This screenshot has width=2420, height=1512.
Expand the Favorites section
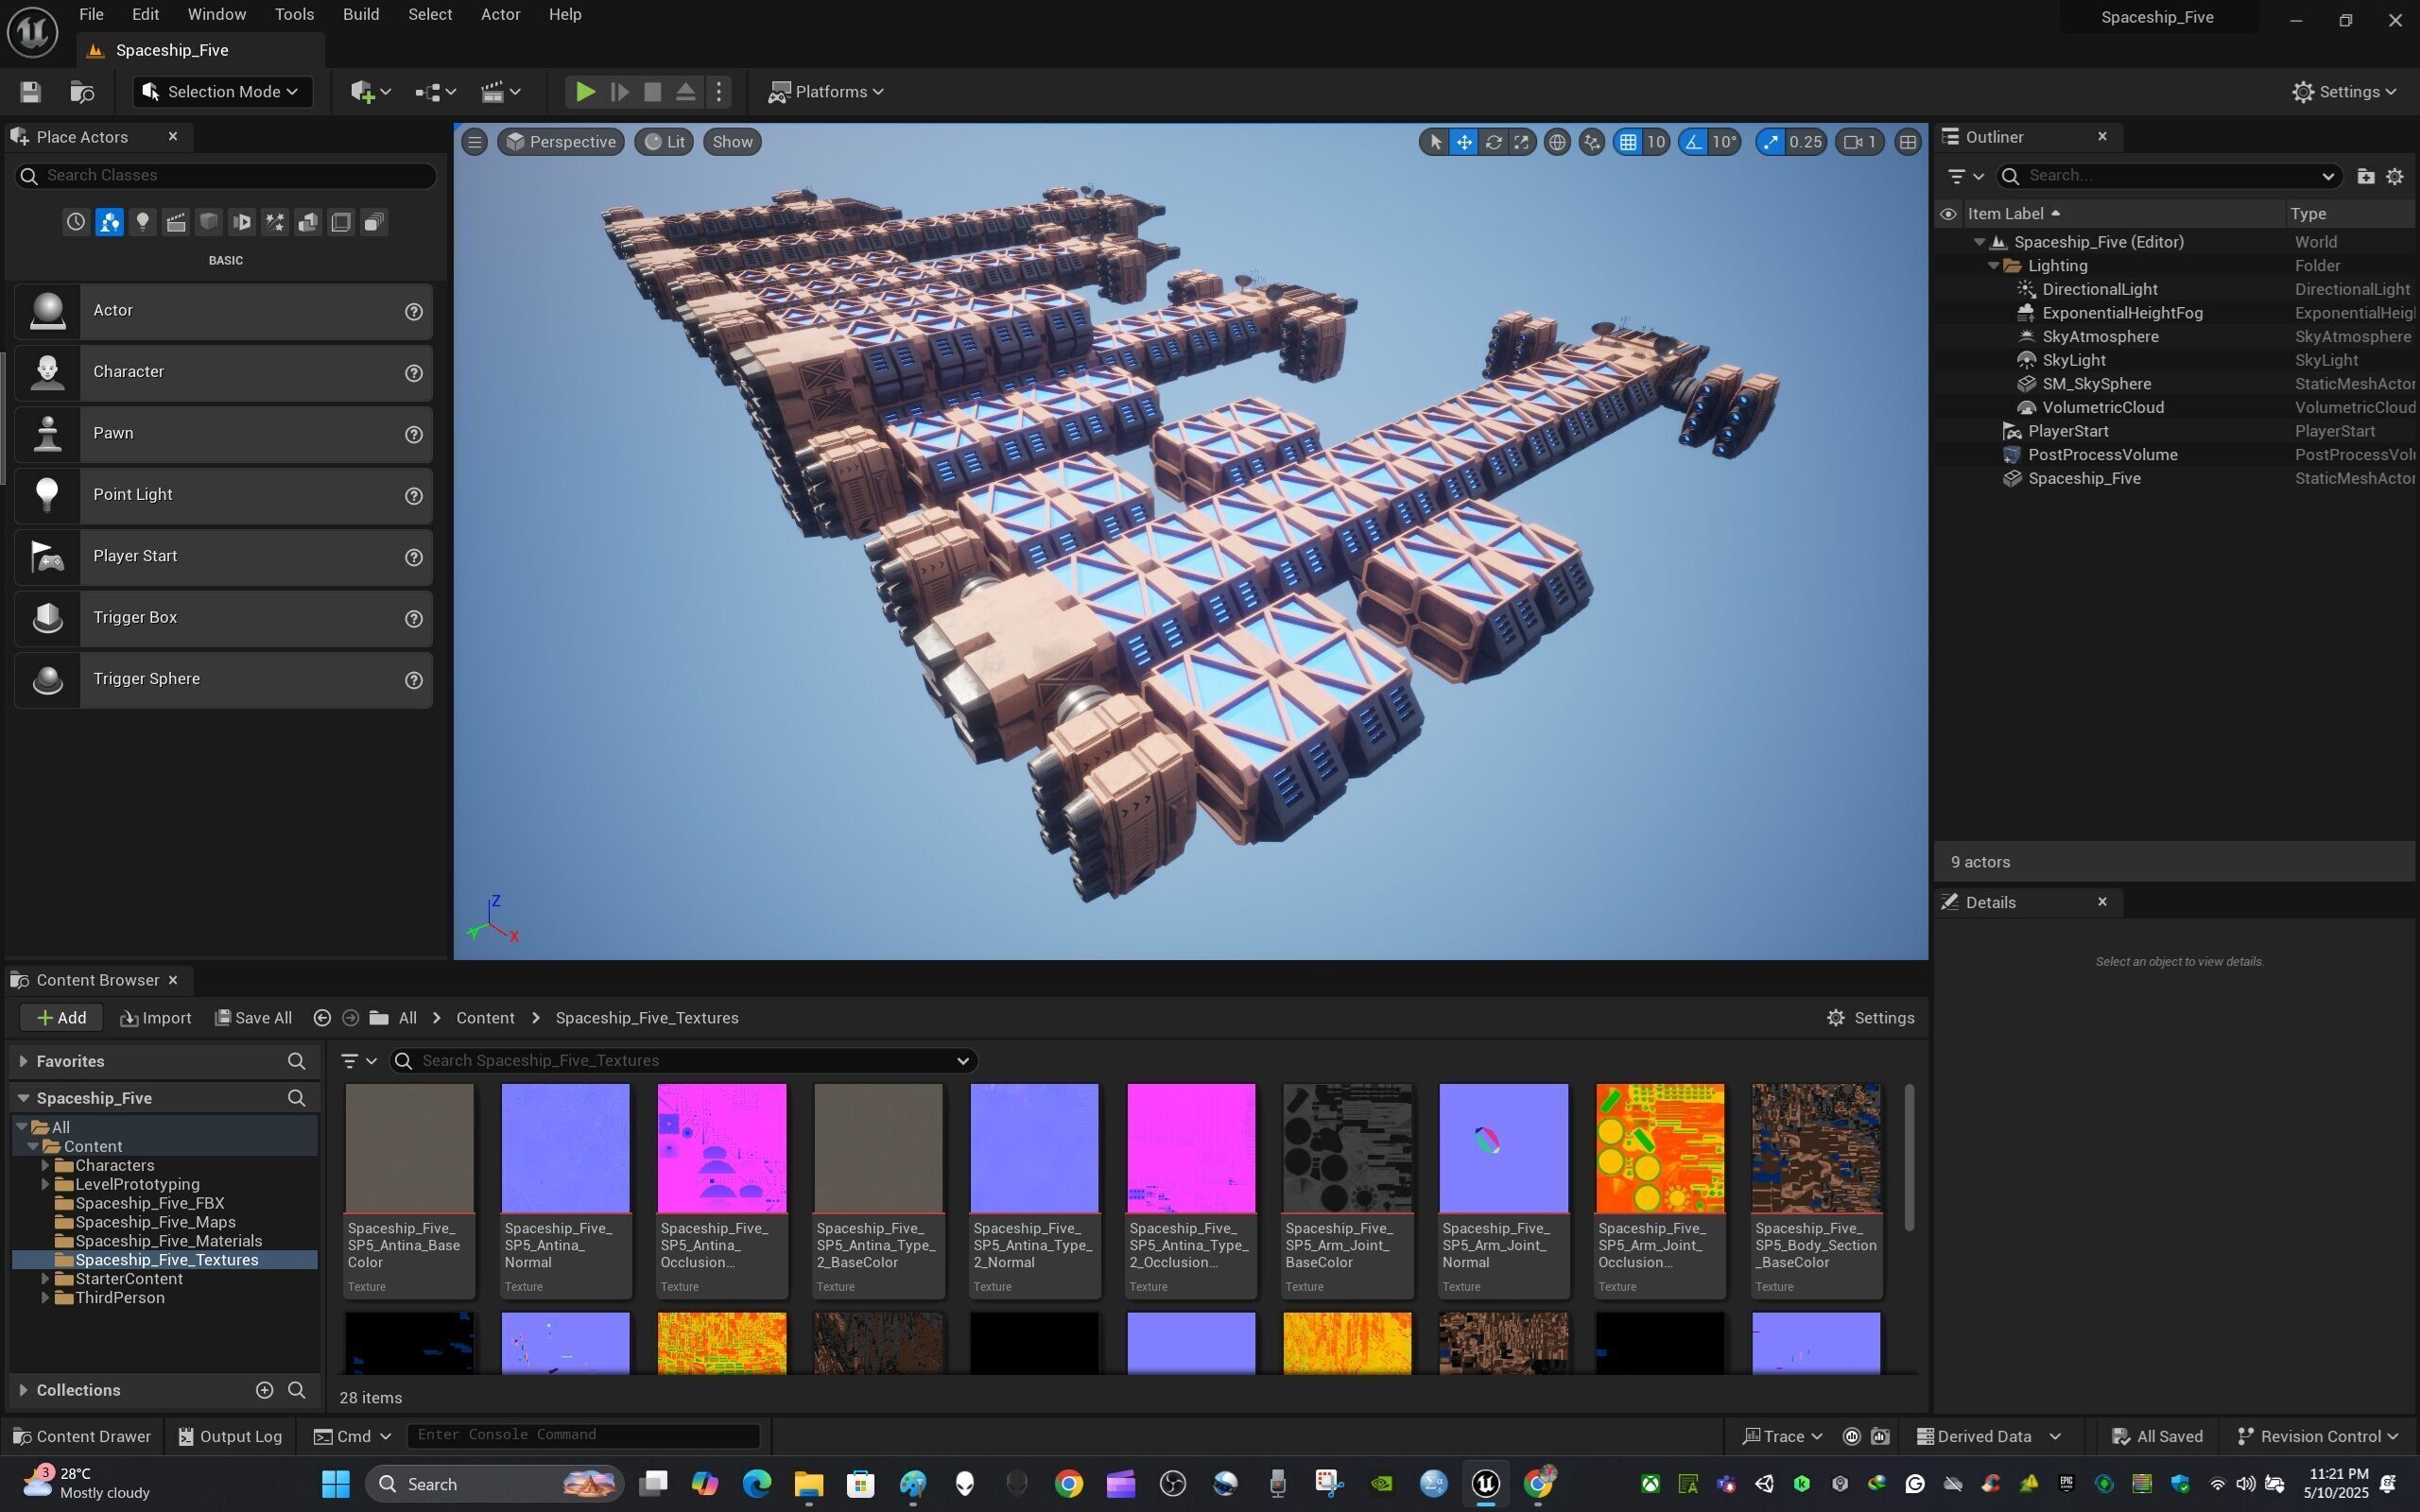(x=23, y=1061)
